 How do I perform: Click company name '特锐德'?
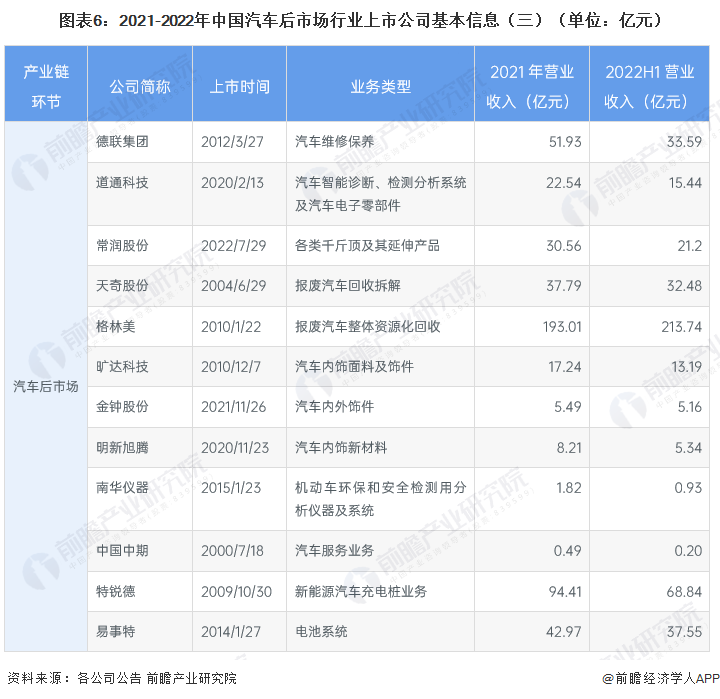[116, 591]
